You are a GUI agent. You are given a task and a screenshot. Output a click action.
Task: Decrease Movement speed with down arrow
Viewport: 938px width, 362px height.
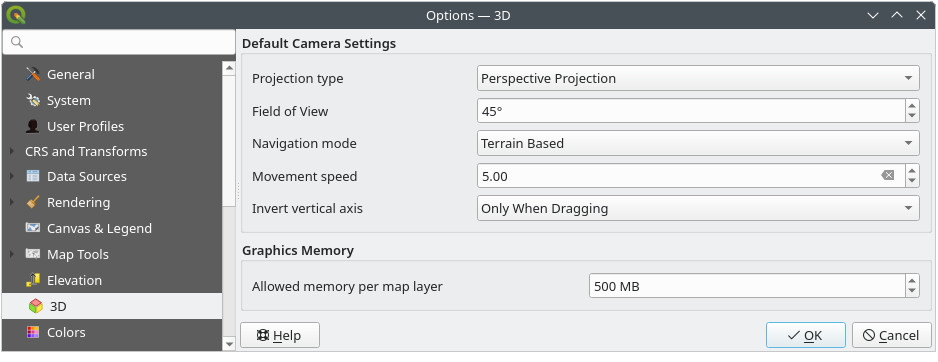coord(912,182)
